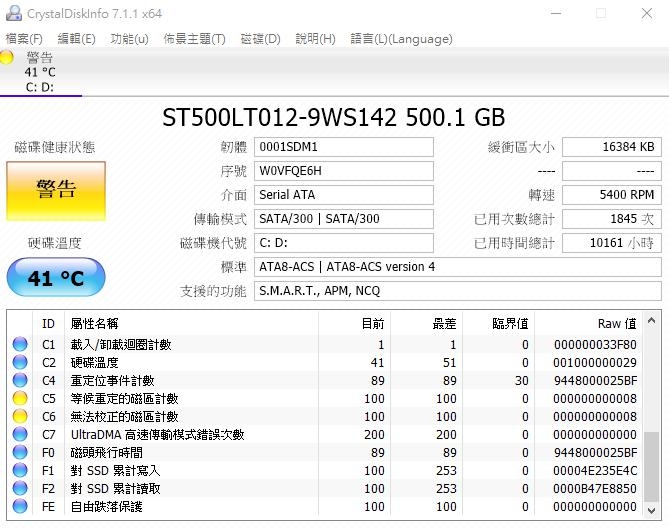Click the drive letter field C: D:
This screenshot has width=669, height=529.
click(344, 243)
